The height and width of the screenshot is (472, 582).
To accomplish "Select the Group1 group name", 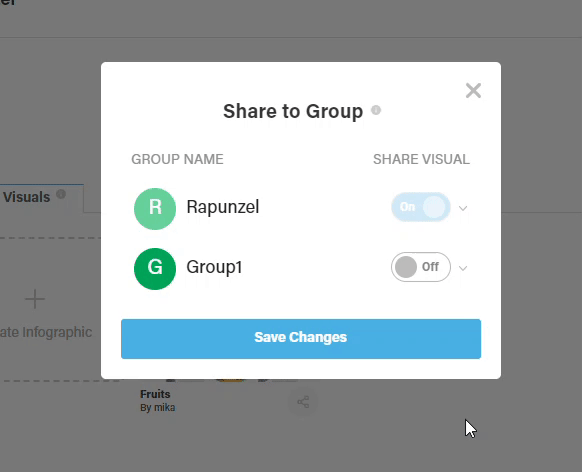I will point(214,267).
